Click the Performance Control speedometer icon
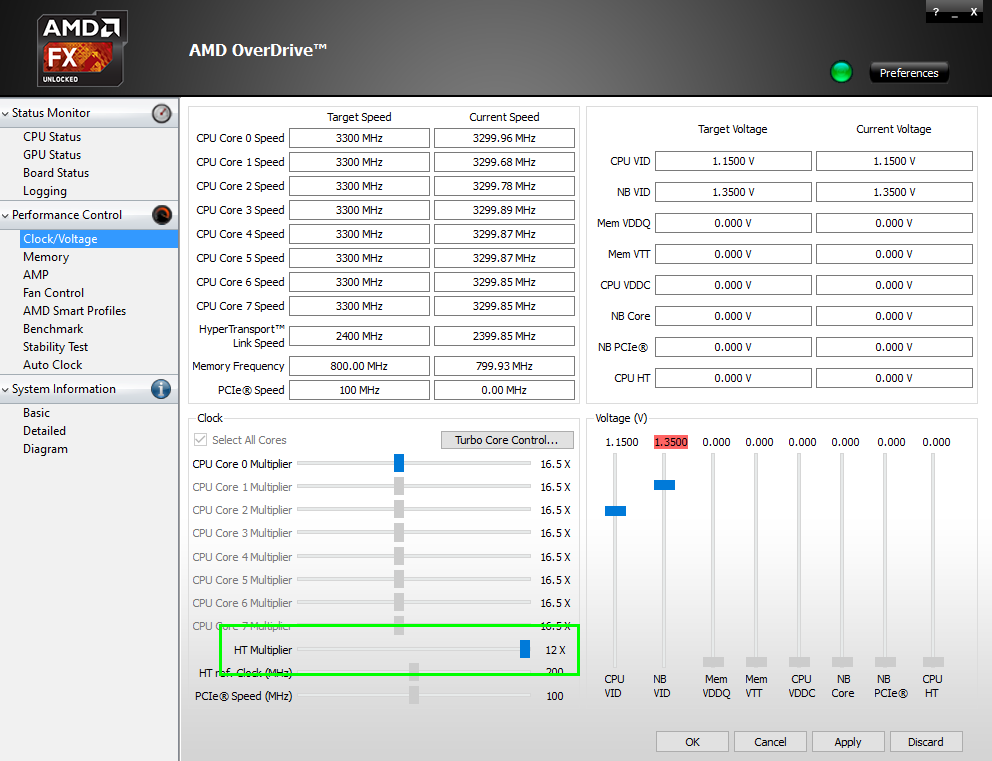The image size is (992, 761). click(161, 215)
